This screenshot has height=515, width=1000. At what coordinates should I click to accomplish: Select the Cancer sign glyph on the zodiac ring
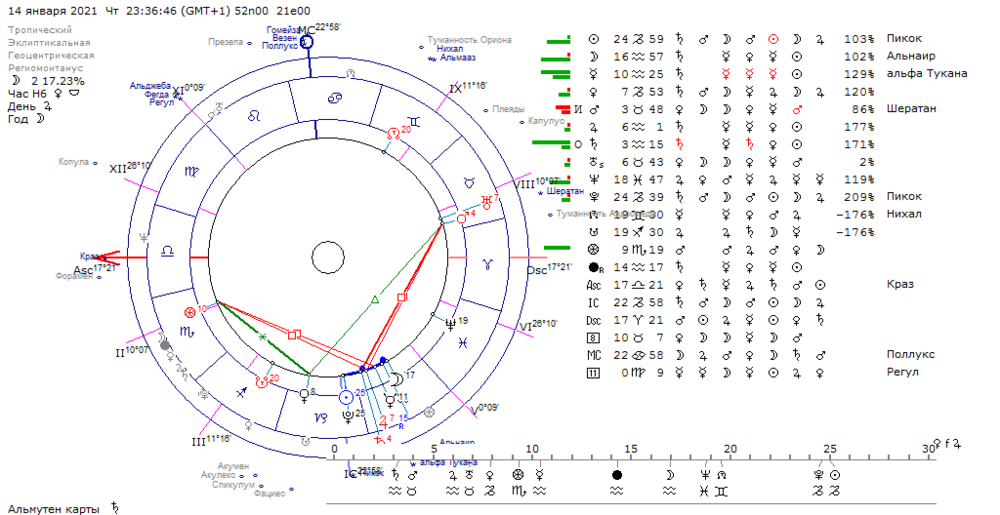tap(334, 98)
